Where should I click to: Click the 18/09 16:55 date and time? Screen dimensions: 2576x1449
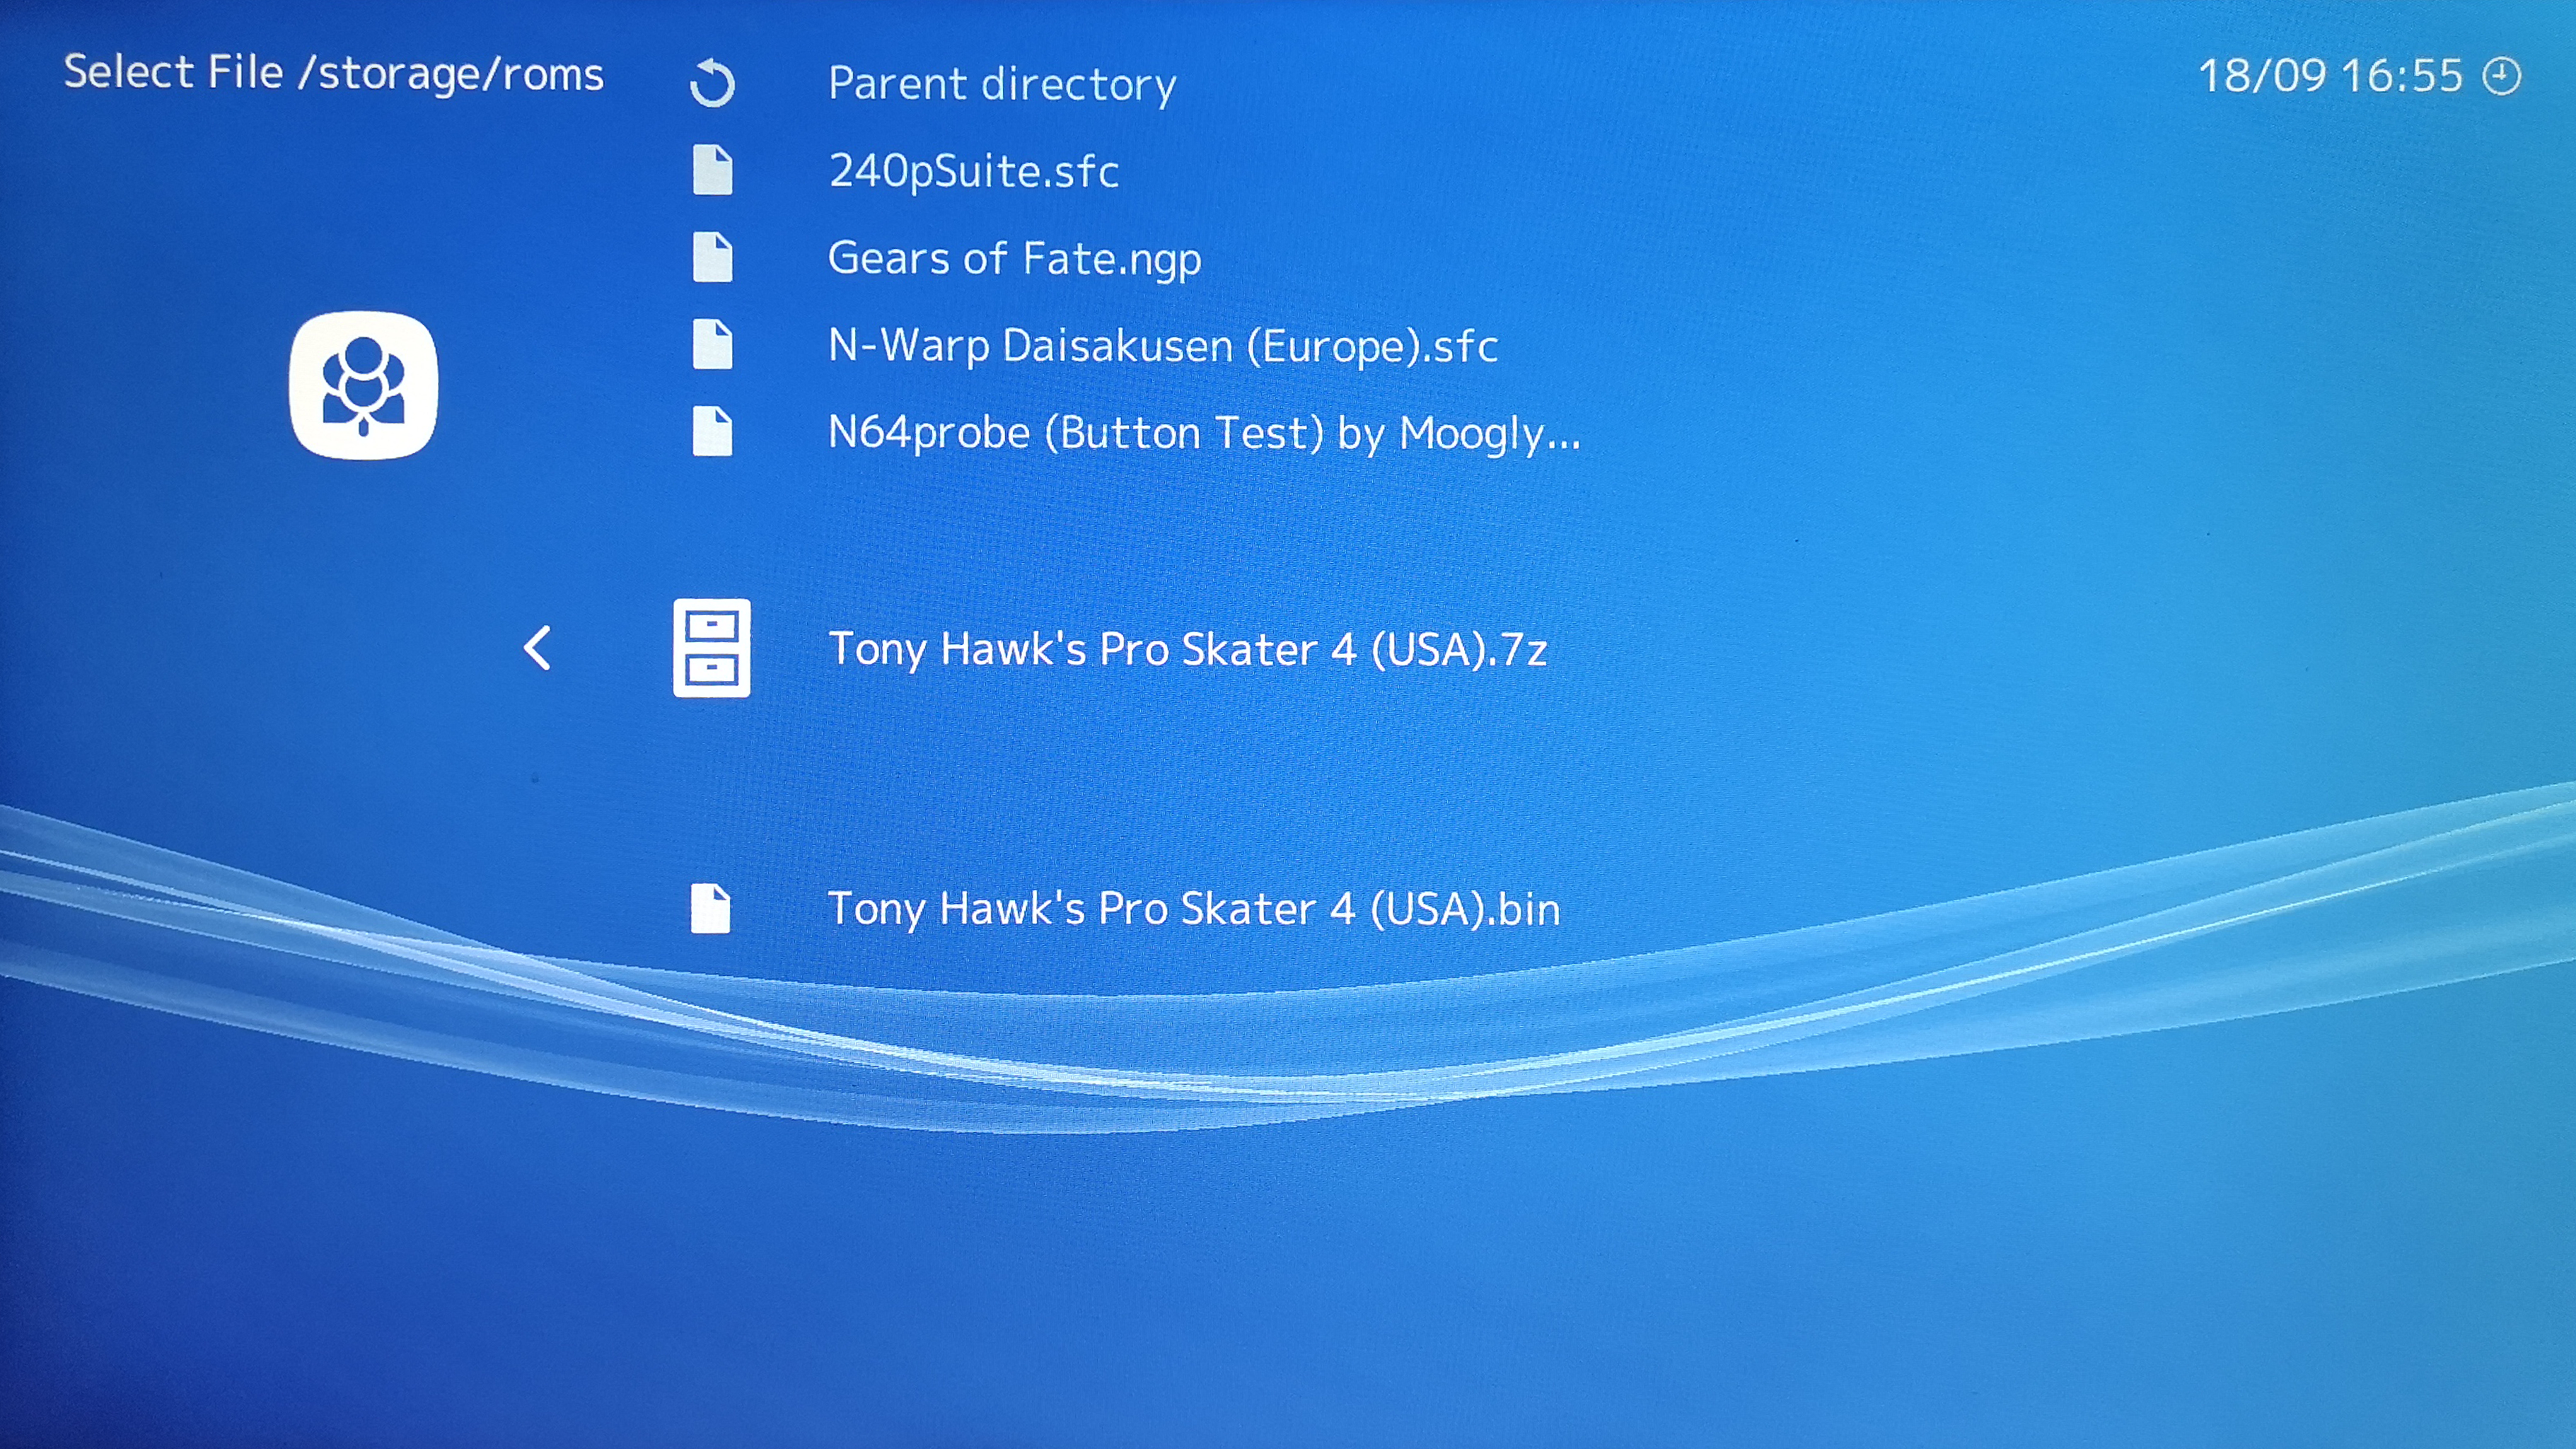coord(2330,76)
